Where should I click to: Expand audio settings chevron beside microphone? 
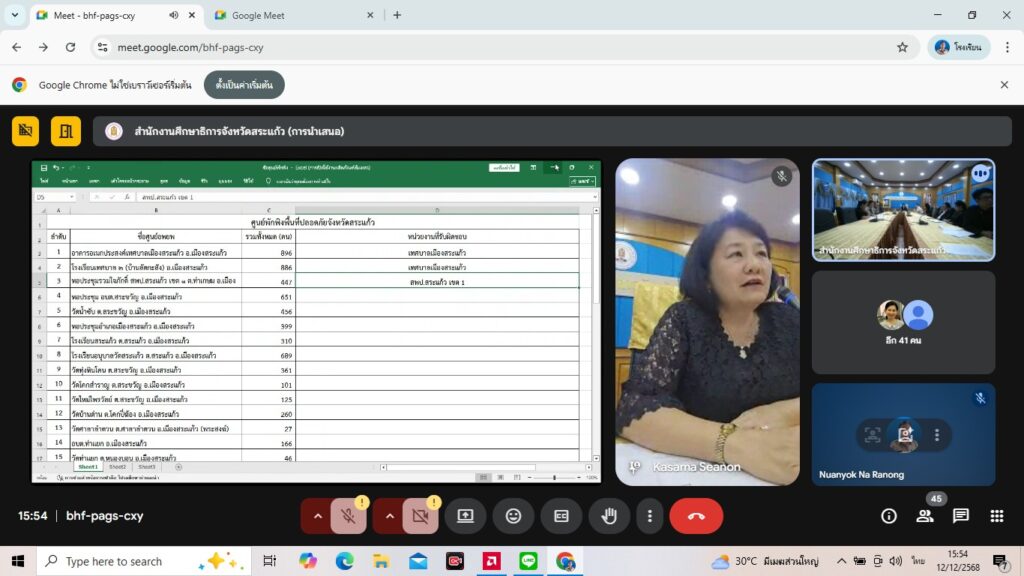click(x=318, y=516)
